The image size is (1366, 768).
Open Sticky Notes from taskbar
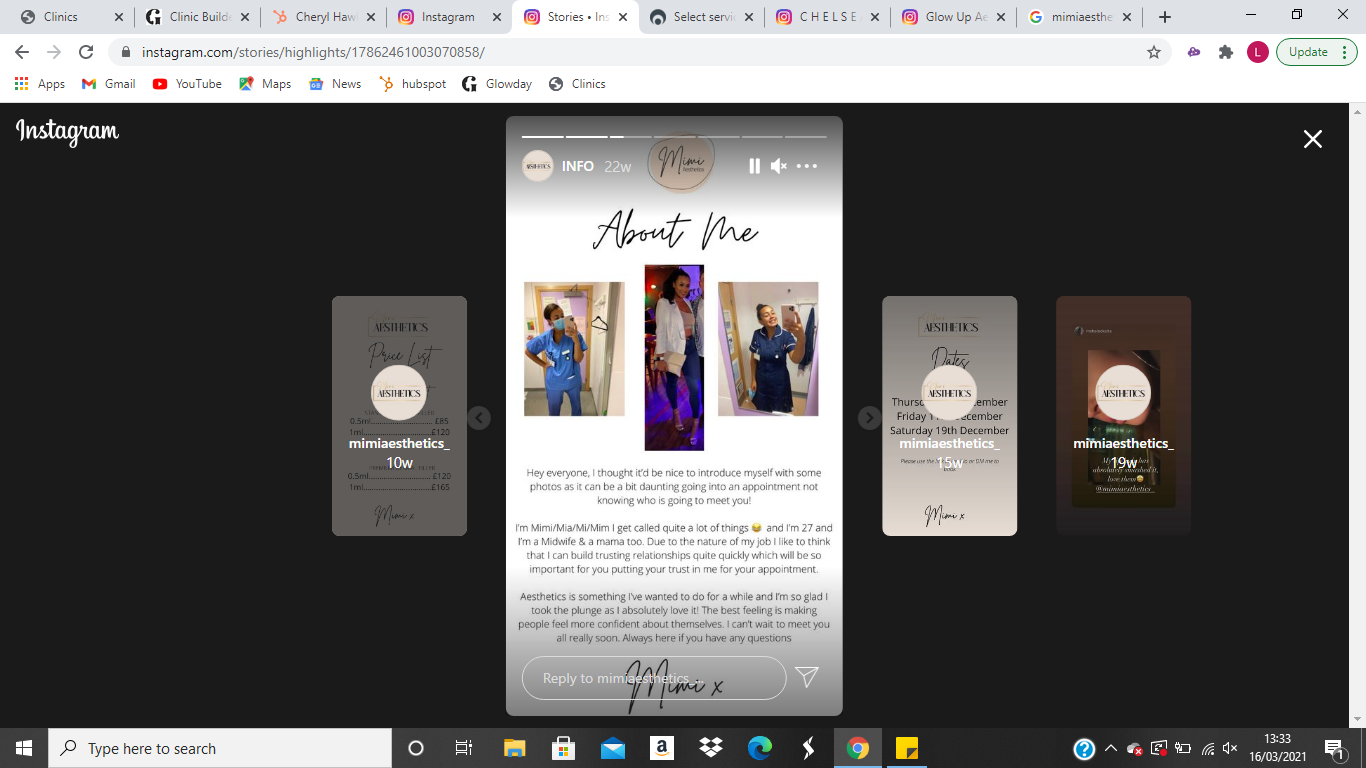[907, 748]
